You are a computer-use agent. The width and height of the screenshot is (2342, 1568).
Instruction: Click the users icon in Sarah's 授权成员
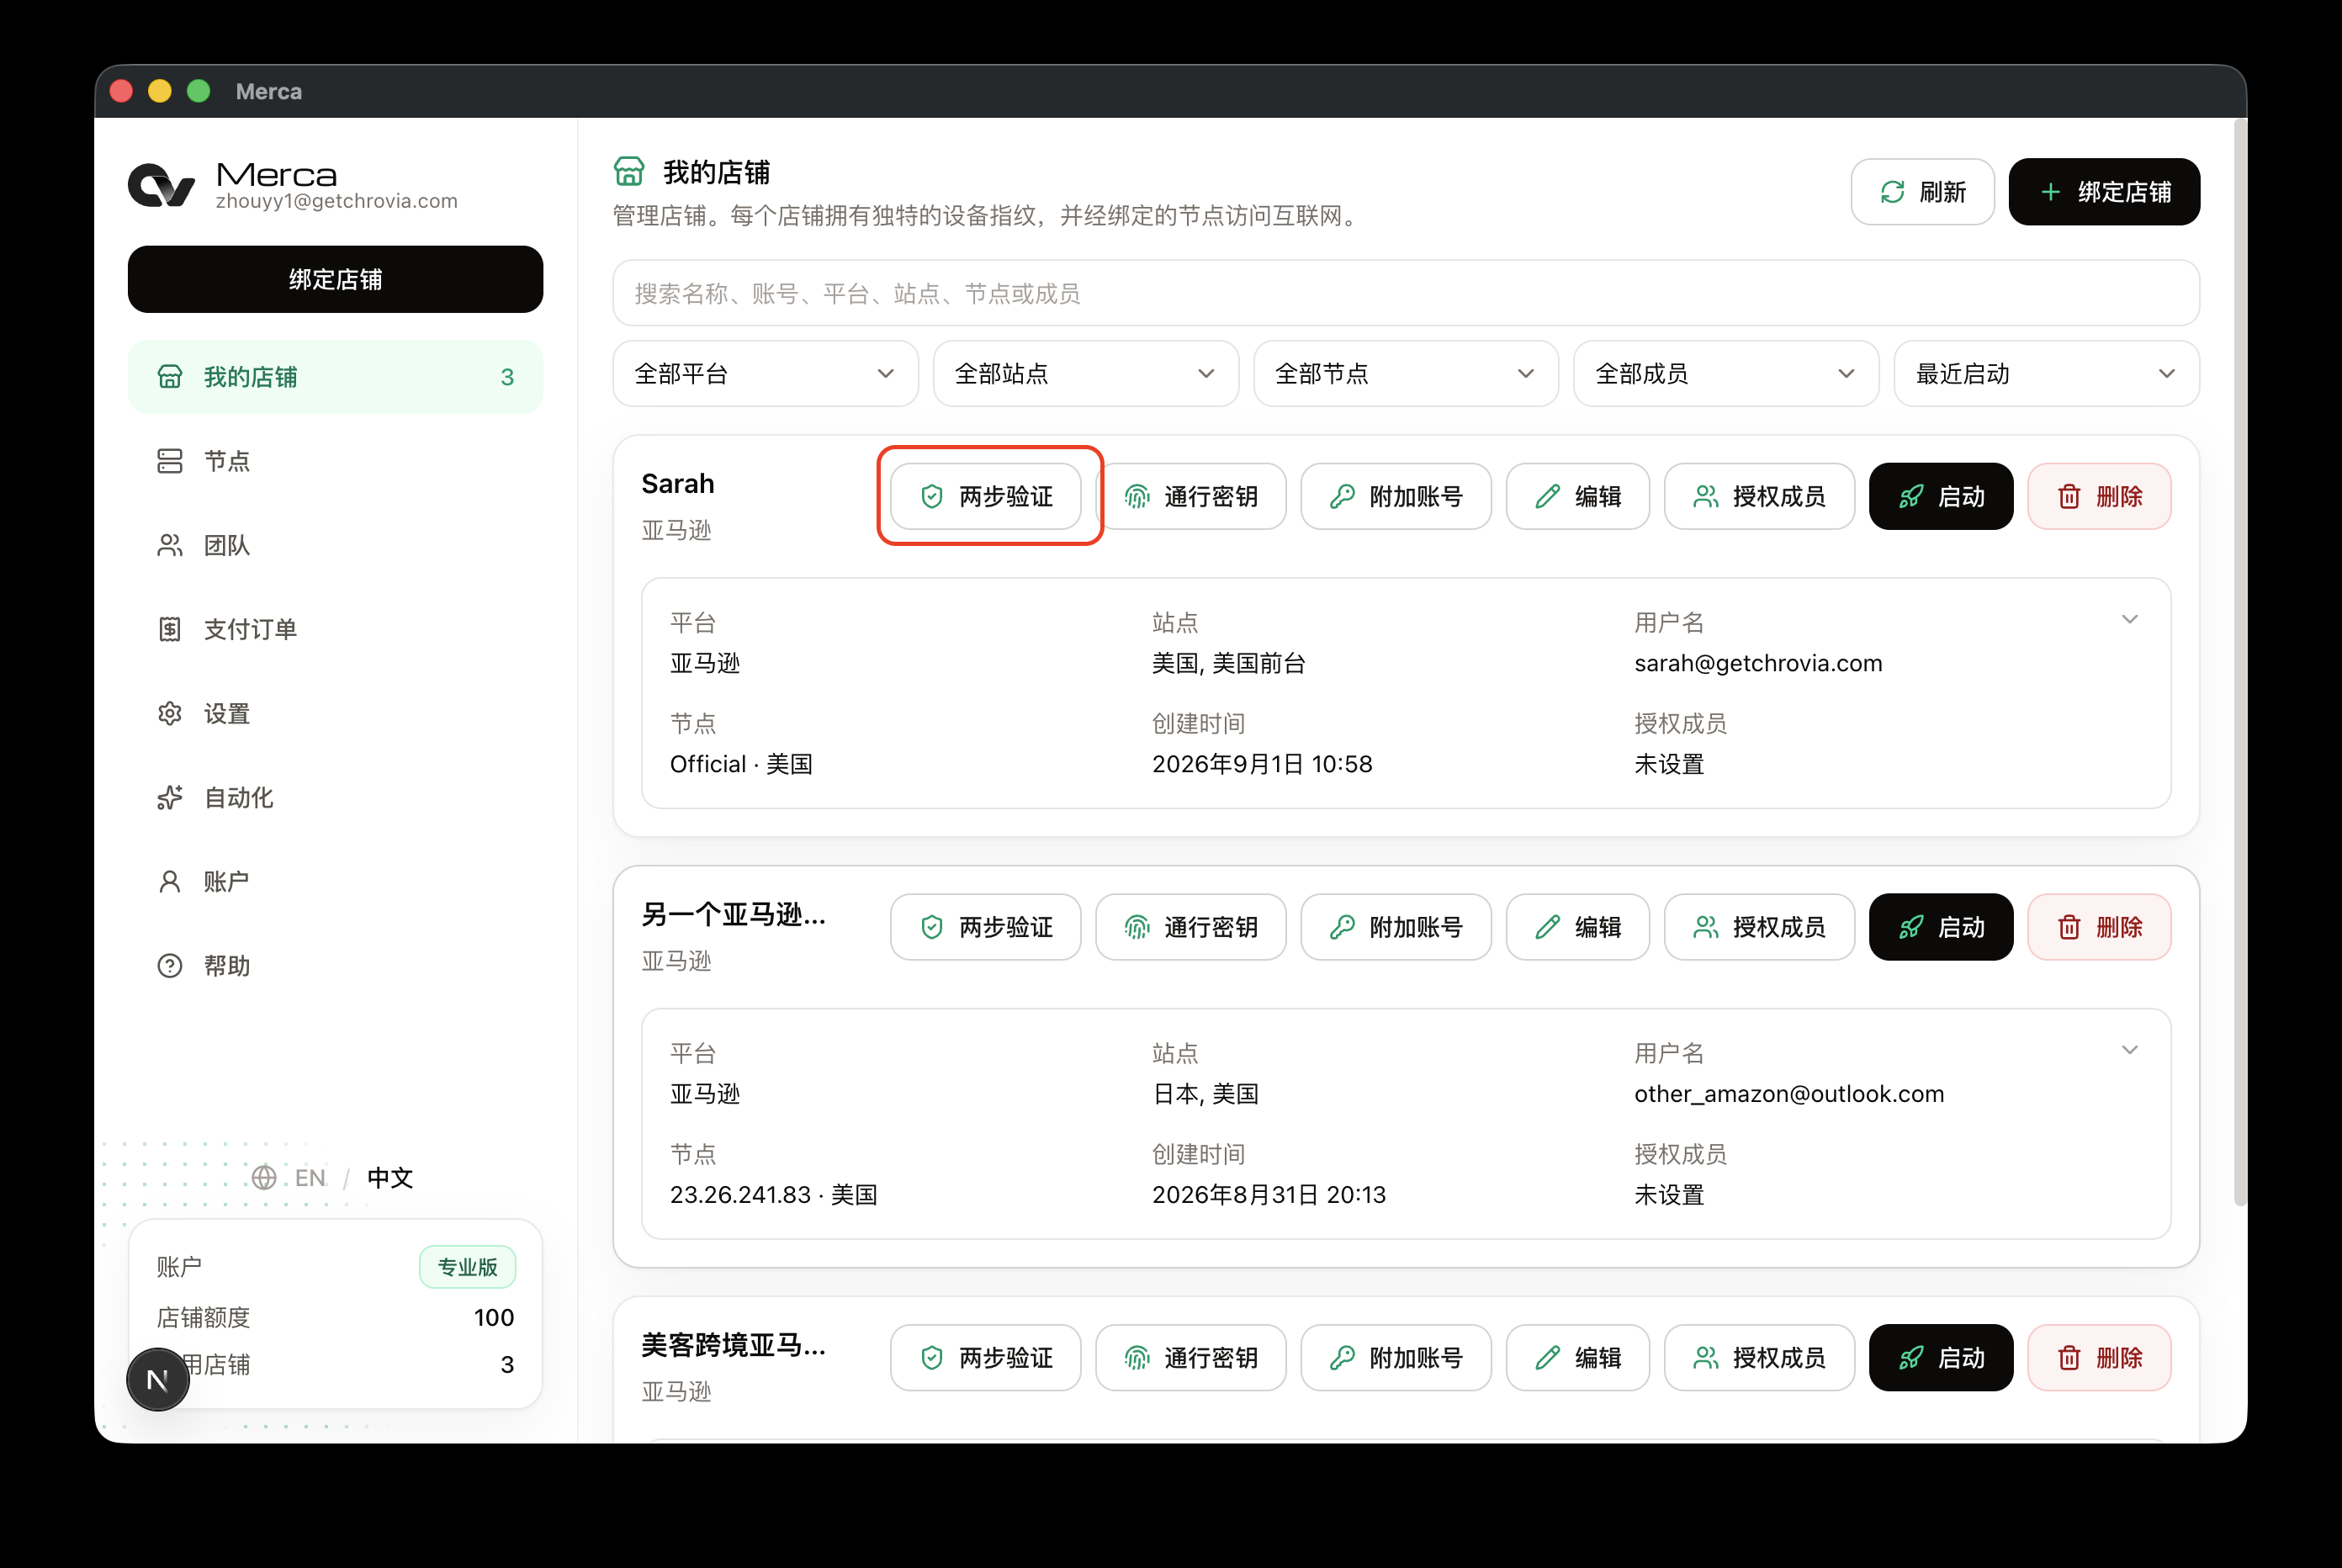coord(1705,496)
